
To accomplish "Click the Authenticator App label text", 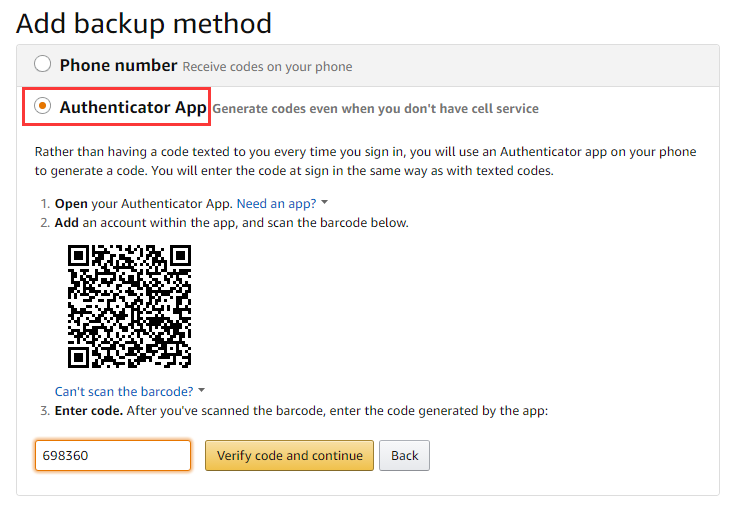I will coord(132,107).
